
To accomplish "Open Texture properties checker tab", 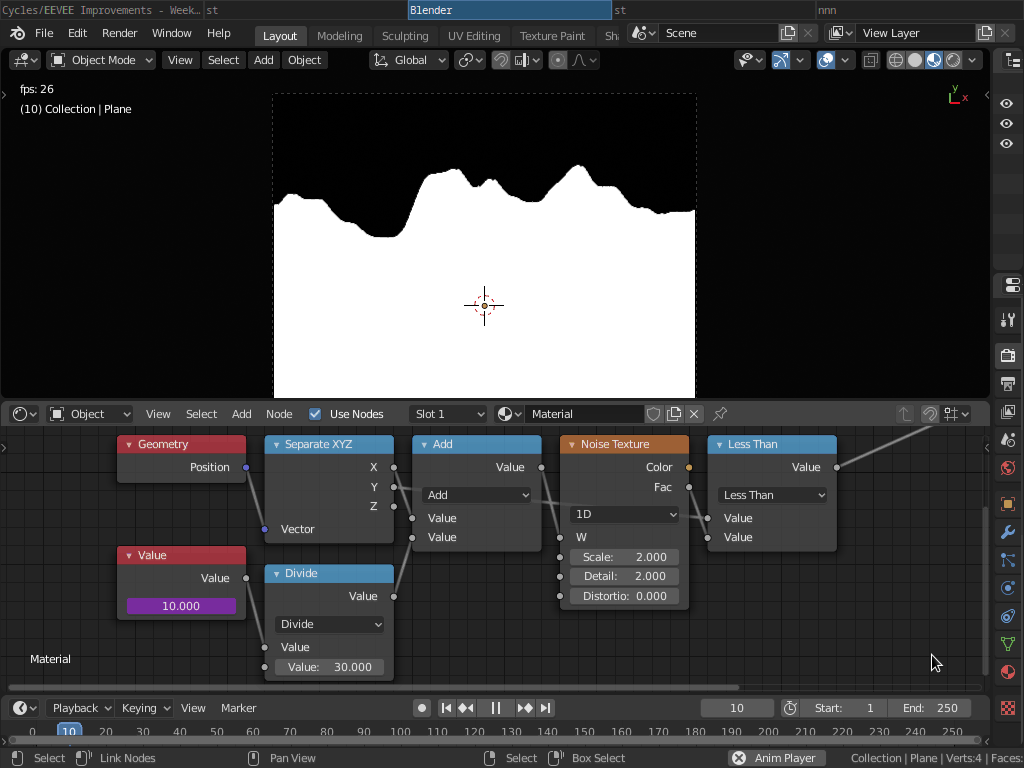I will (x=1008, y=708).
